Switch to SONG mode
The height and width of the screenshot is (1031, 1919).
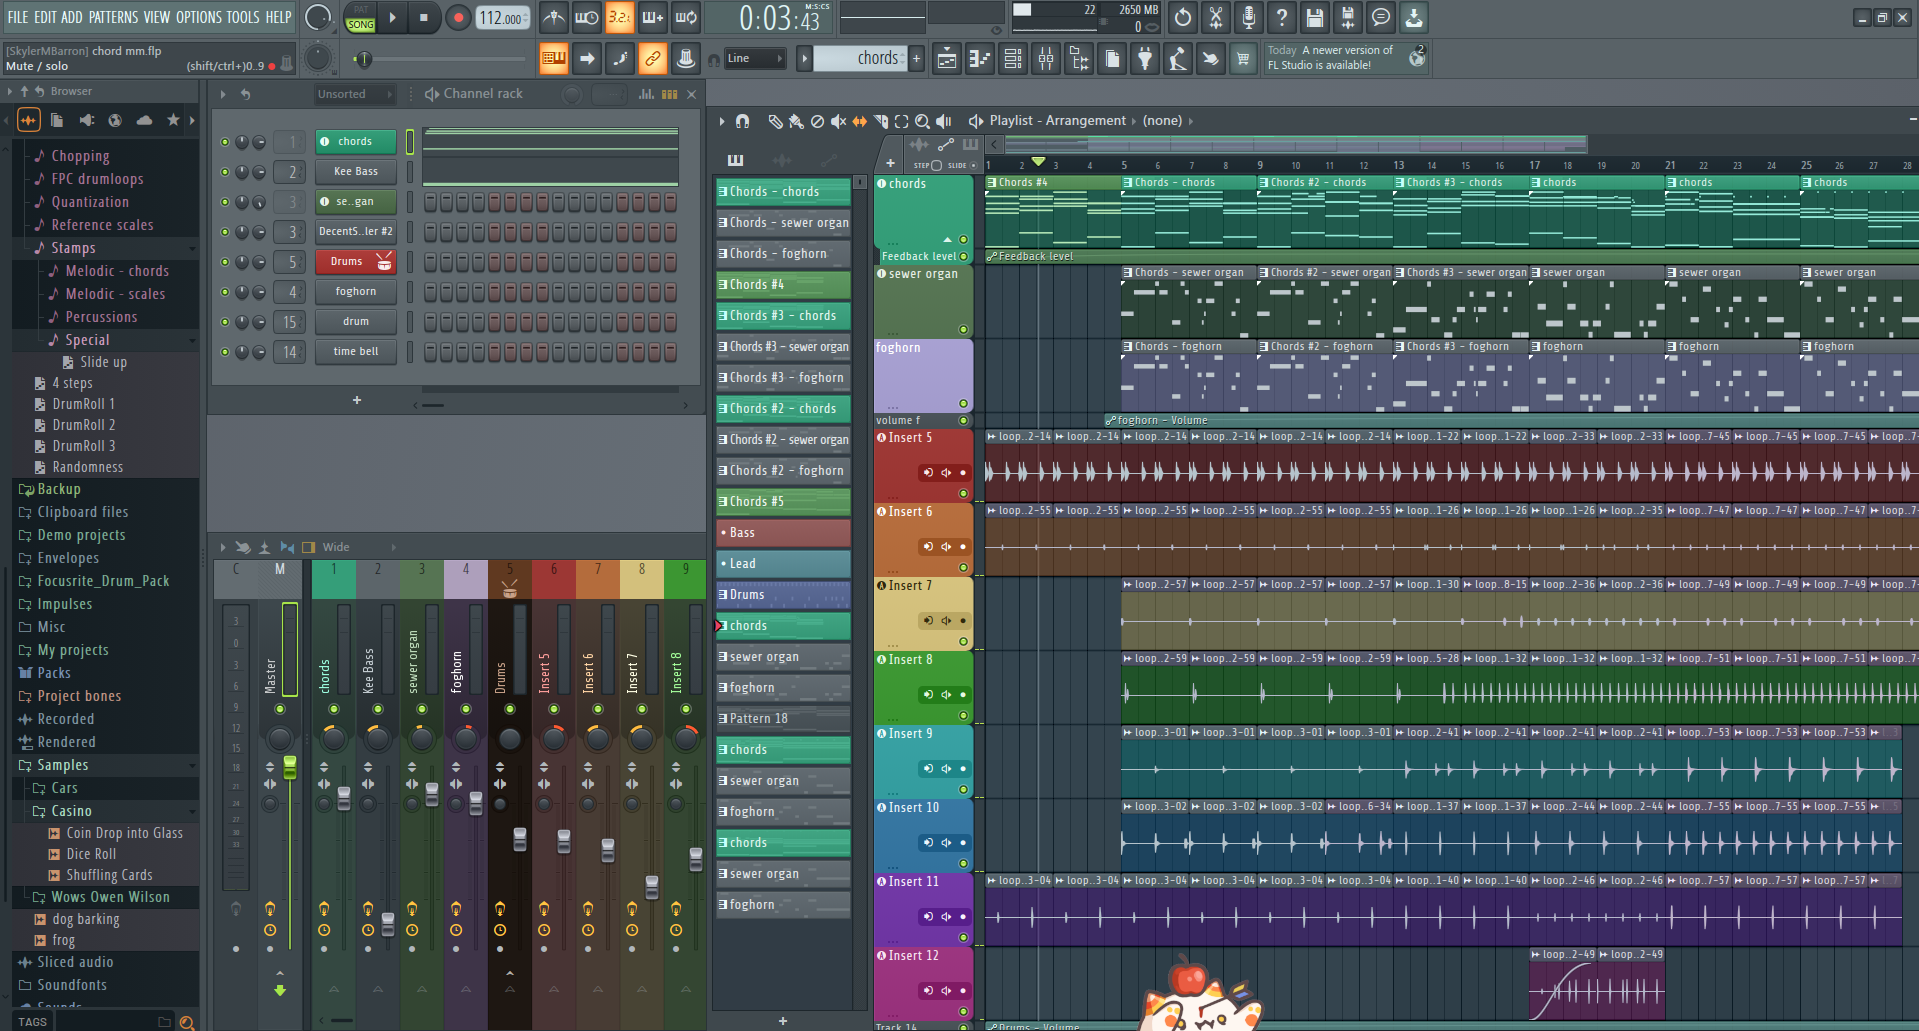pos(360,24)
